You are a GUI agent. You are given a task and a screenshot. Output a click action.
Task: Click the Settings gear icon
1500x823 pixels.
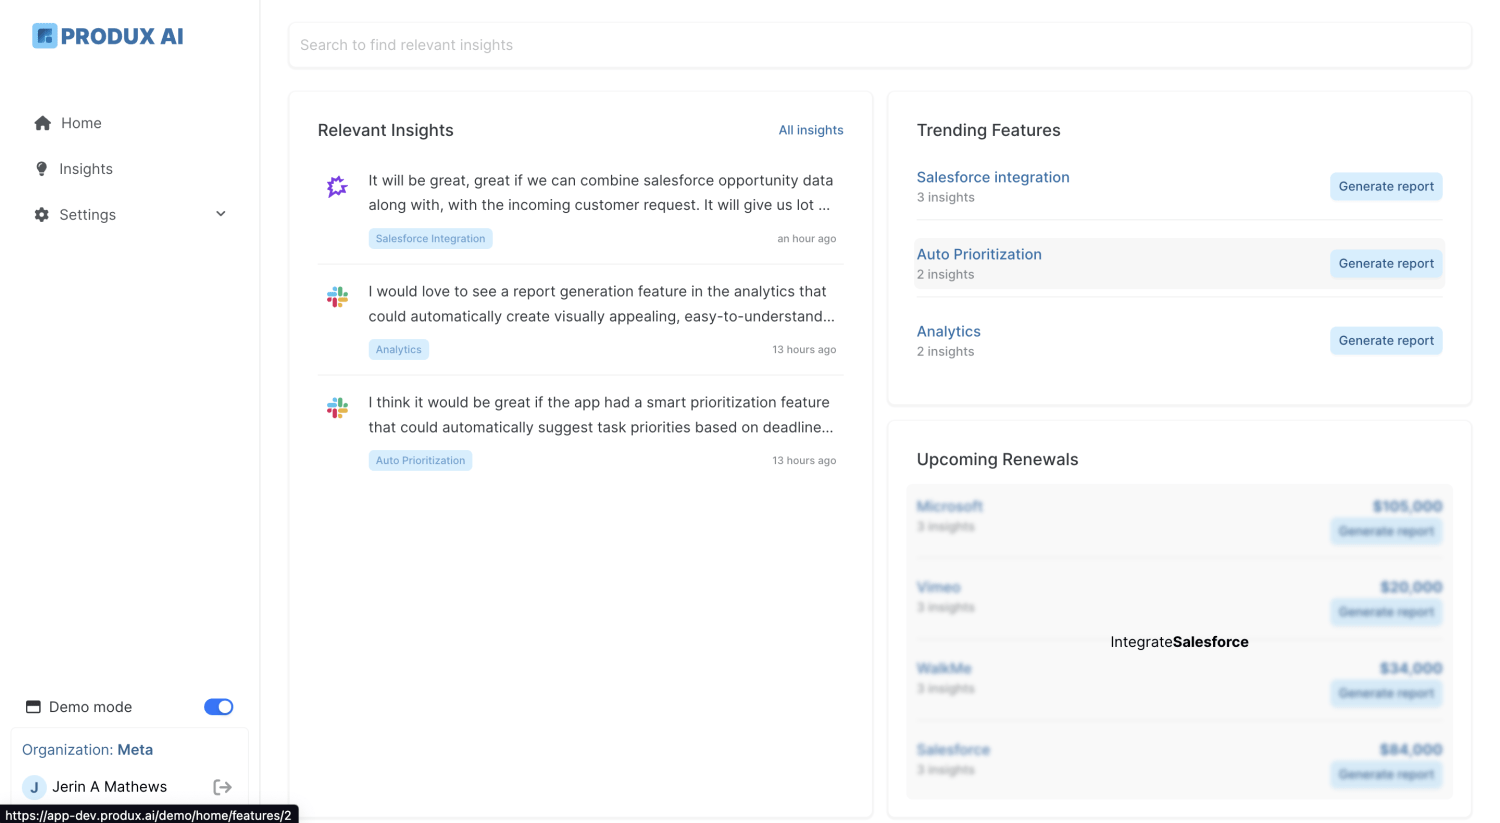coord(41,215)
